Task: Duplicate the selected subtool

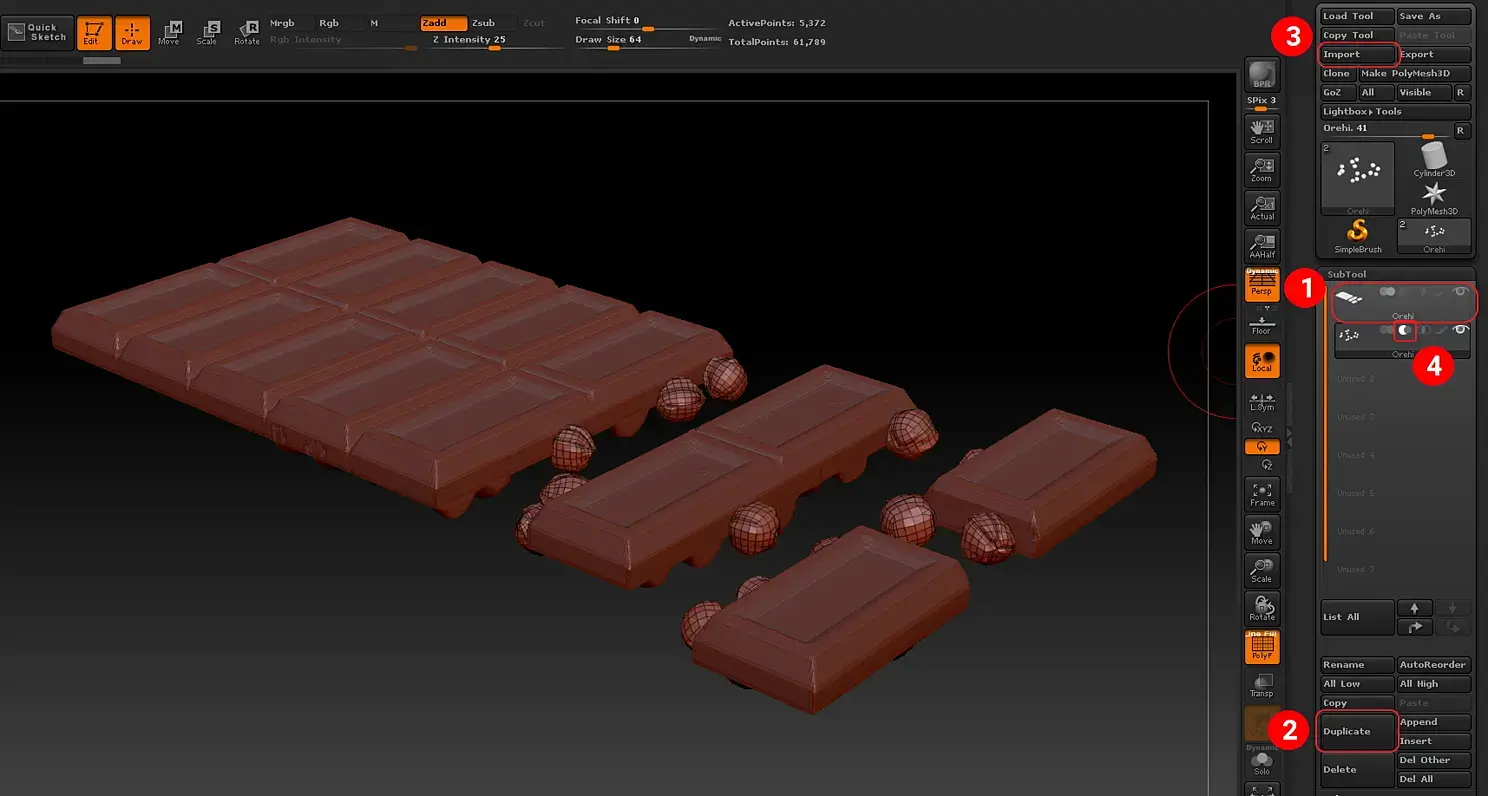Action: click(x=1357, y=731)
